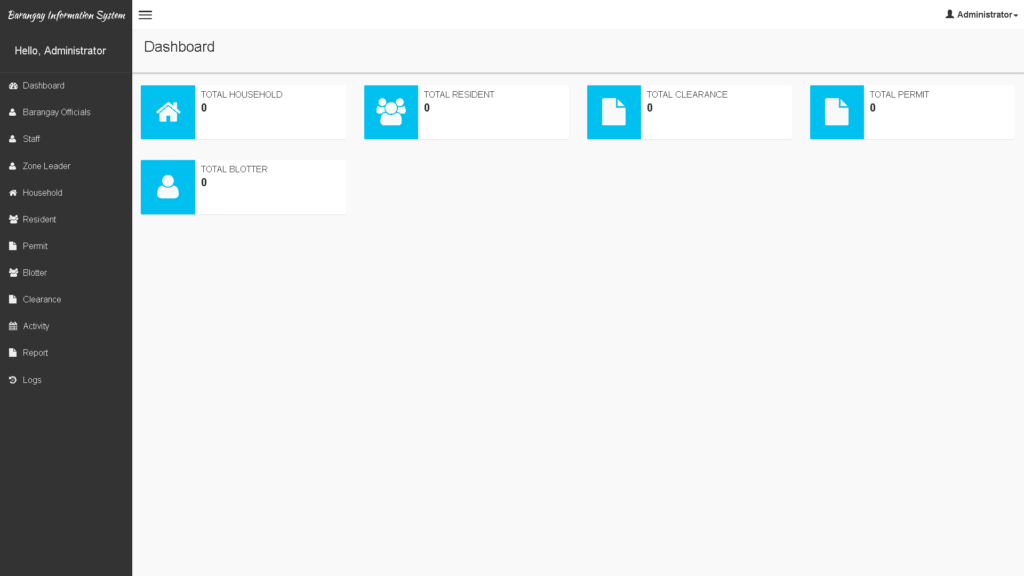The height and width of the screenshot is (576, 1024).
Task: Select the Clearance document icon in the sidebar
Action: tap(12, 299)
